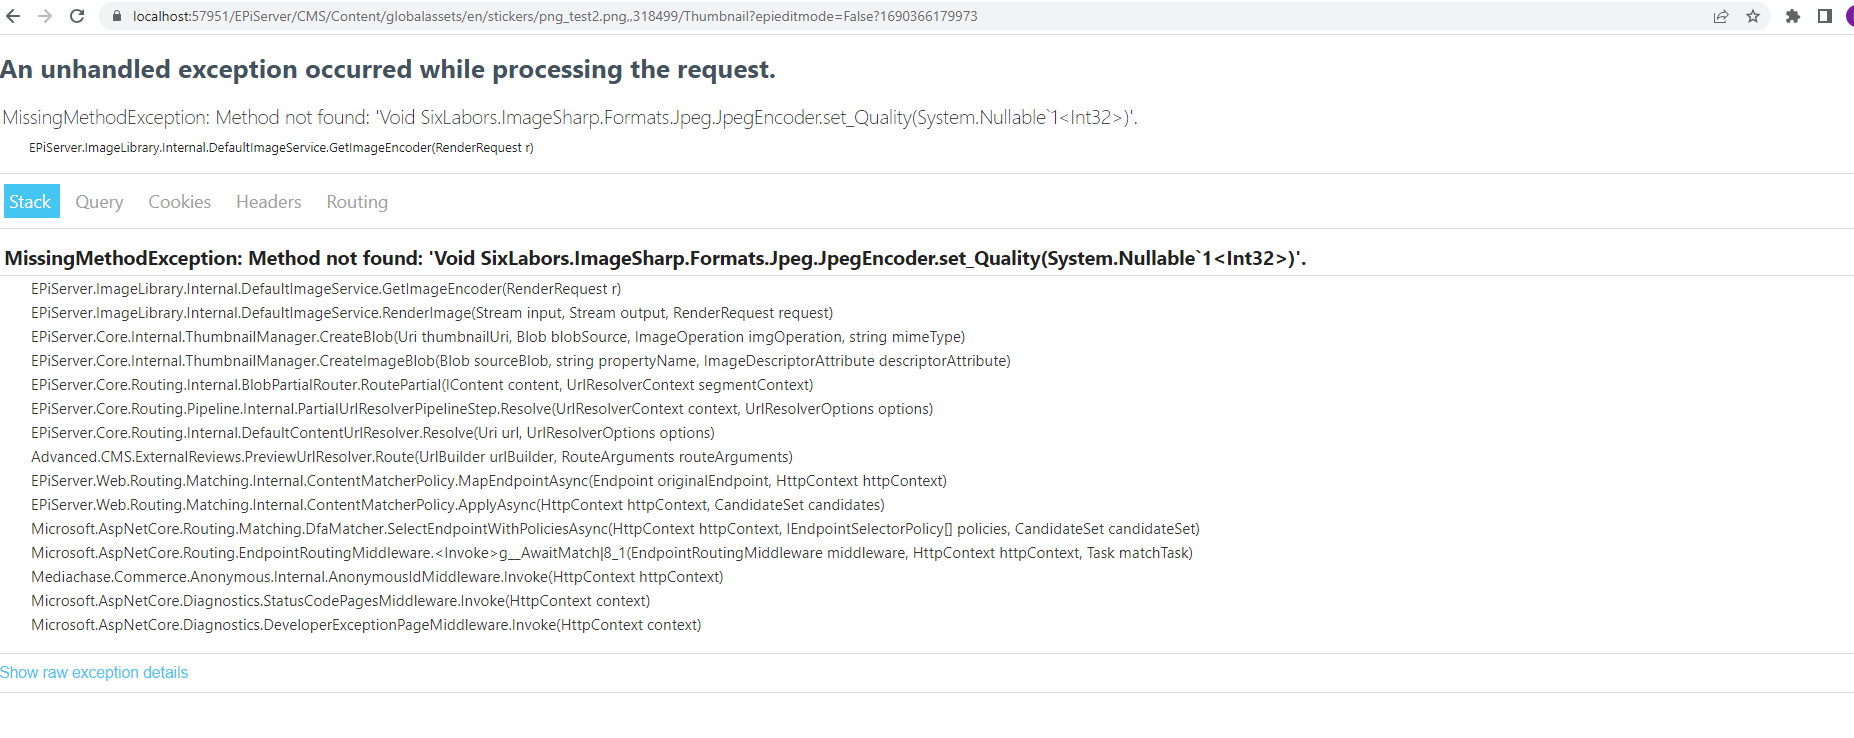Click the bold MissingMethodException stack heading
The width and height of the screenshot is (1854, 738).
tap(655, 258)
